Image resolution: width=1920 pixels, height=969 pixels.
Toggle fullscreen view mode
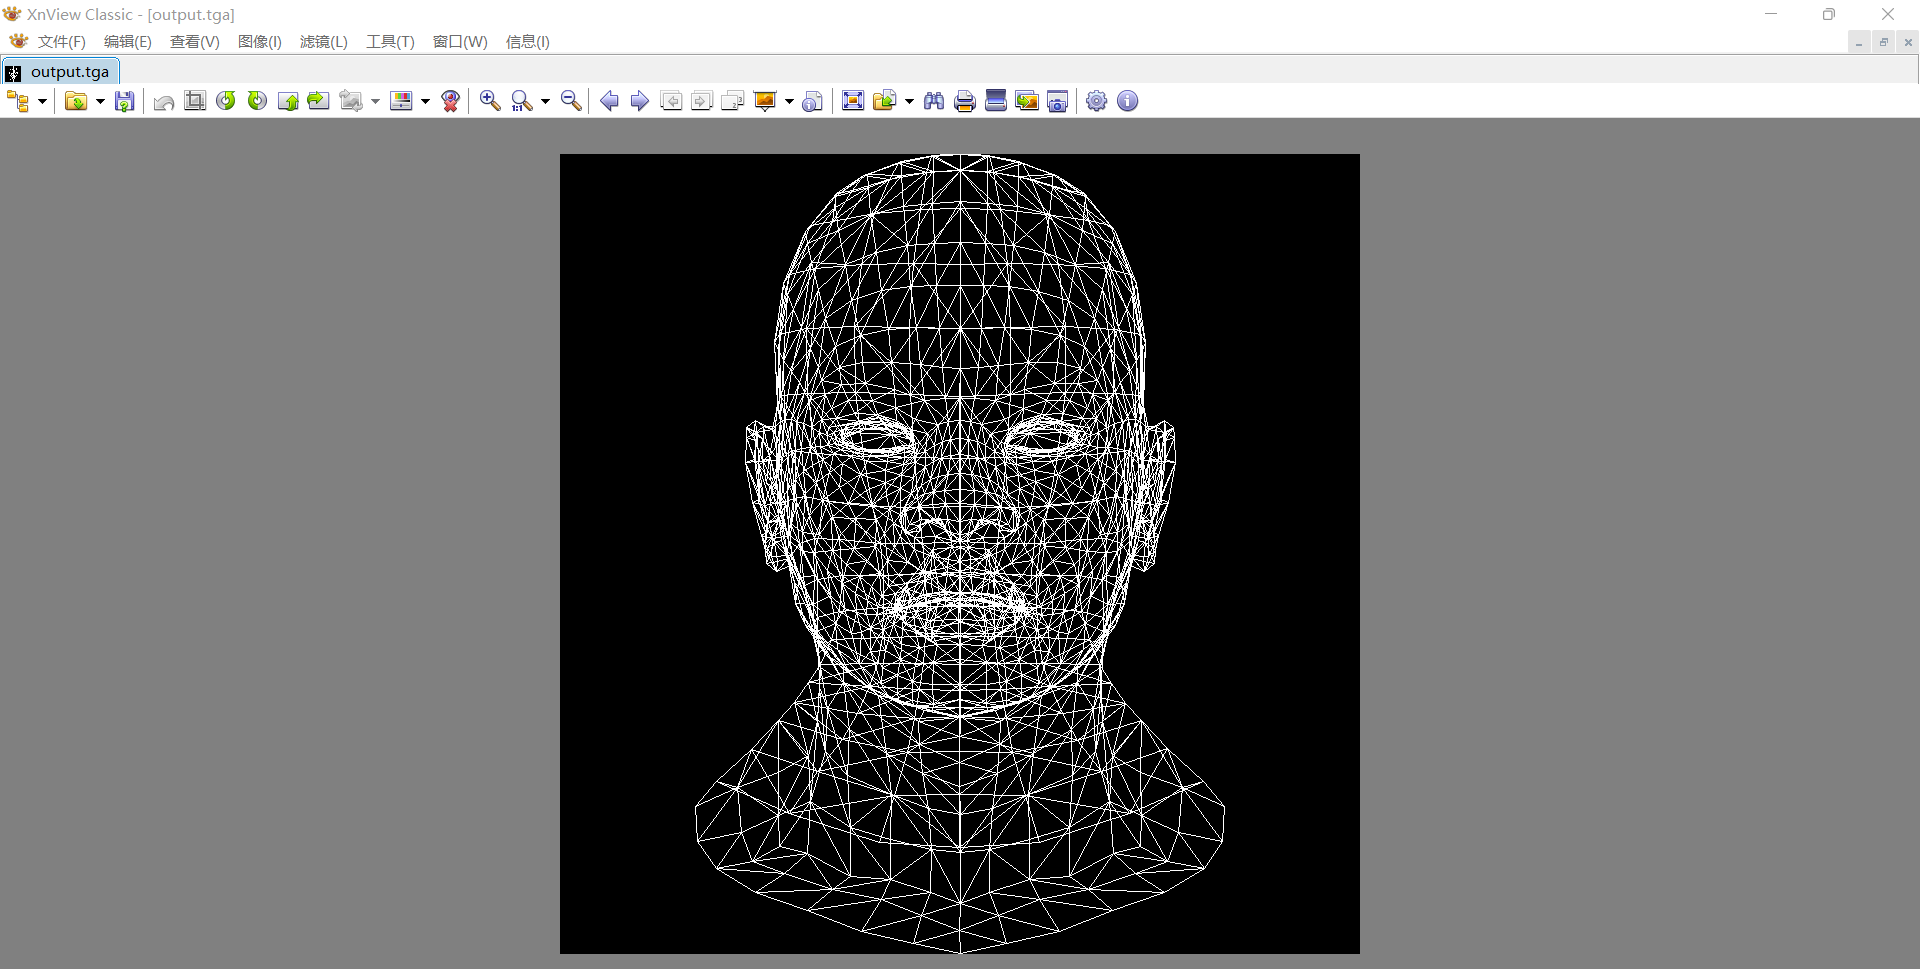pyautogui.click(x=852, y=100)
